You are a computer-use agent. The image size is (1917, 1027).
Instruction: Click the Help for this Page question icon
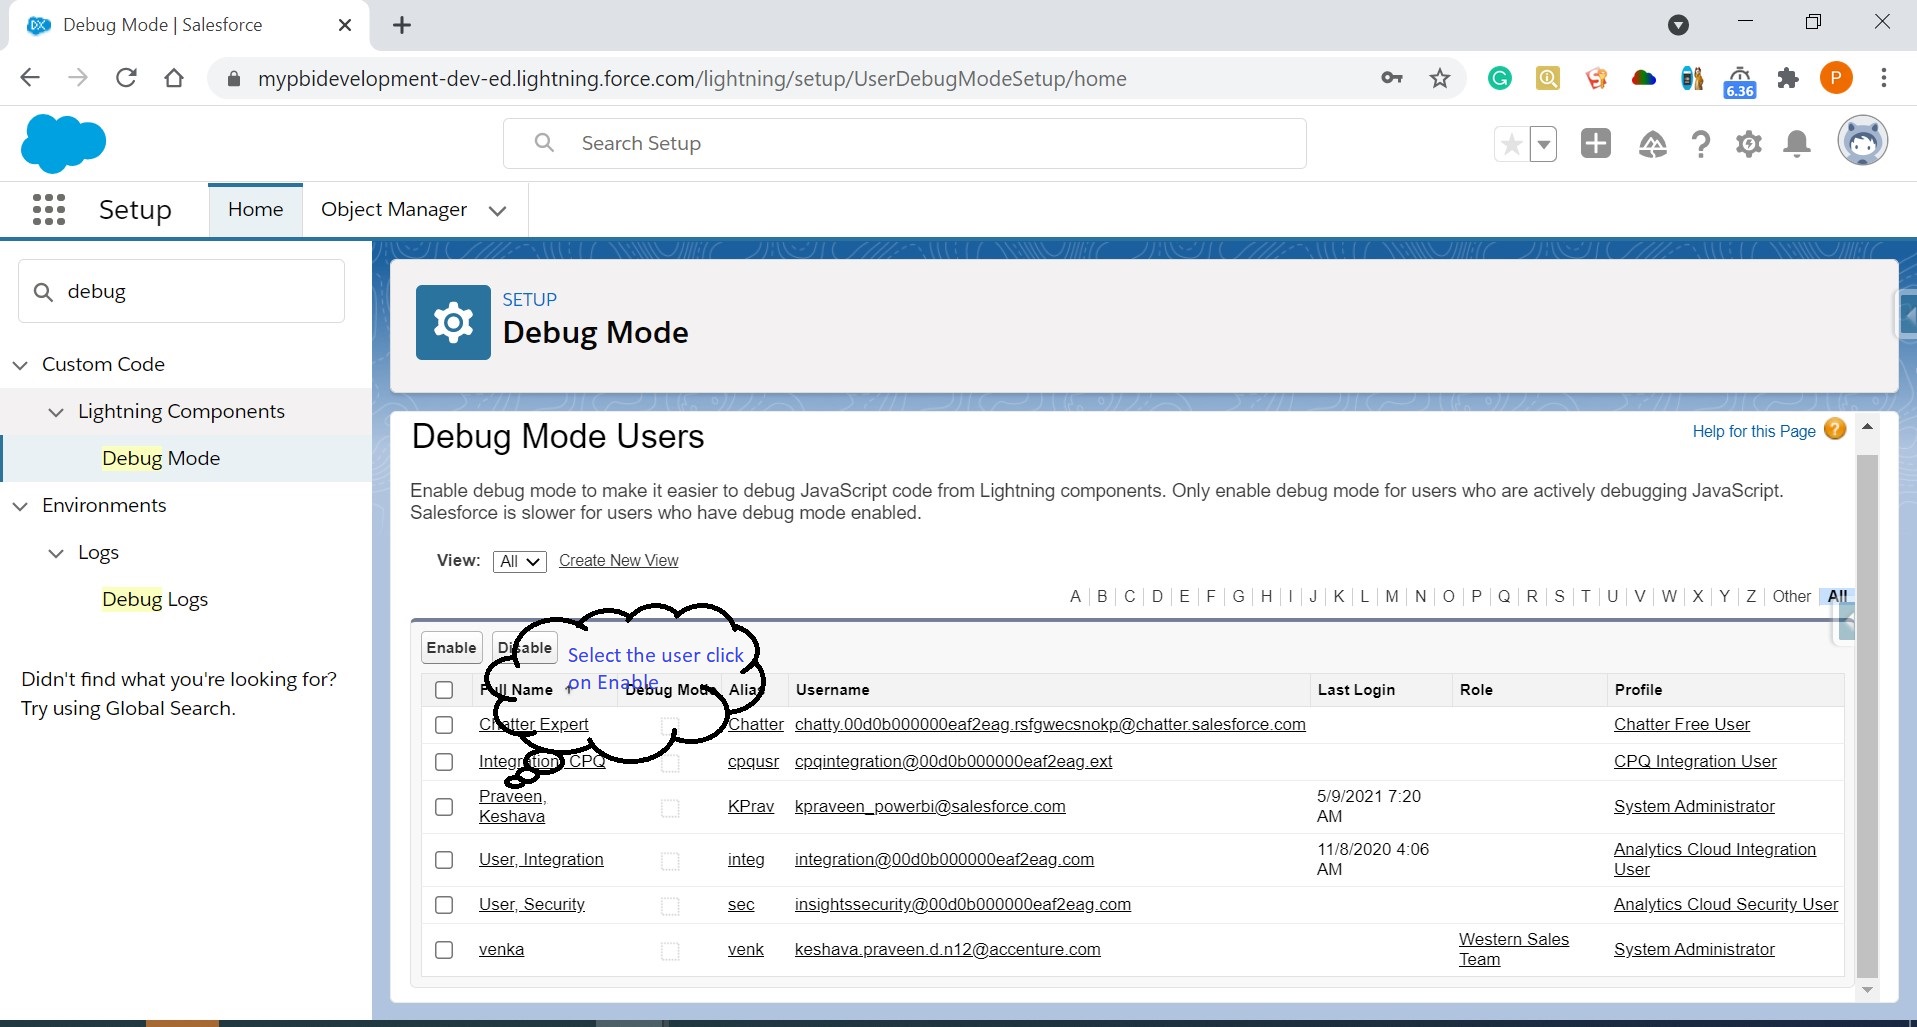(x=1835, y=429)
